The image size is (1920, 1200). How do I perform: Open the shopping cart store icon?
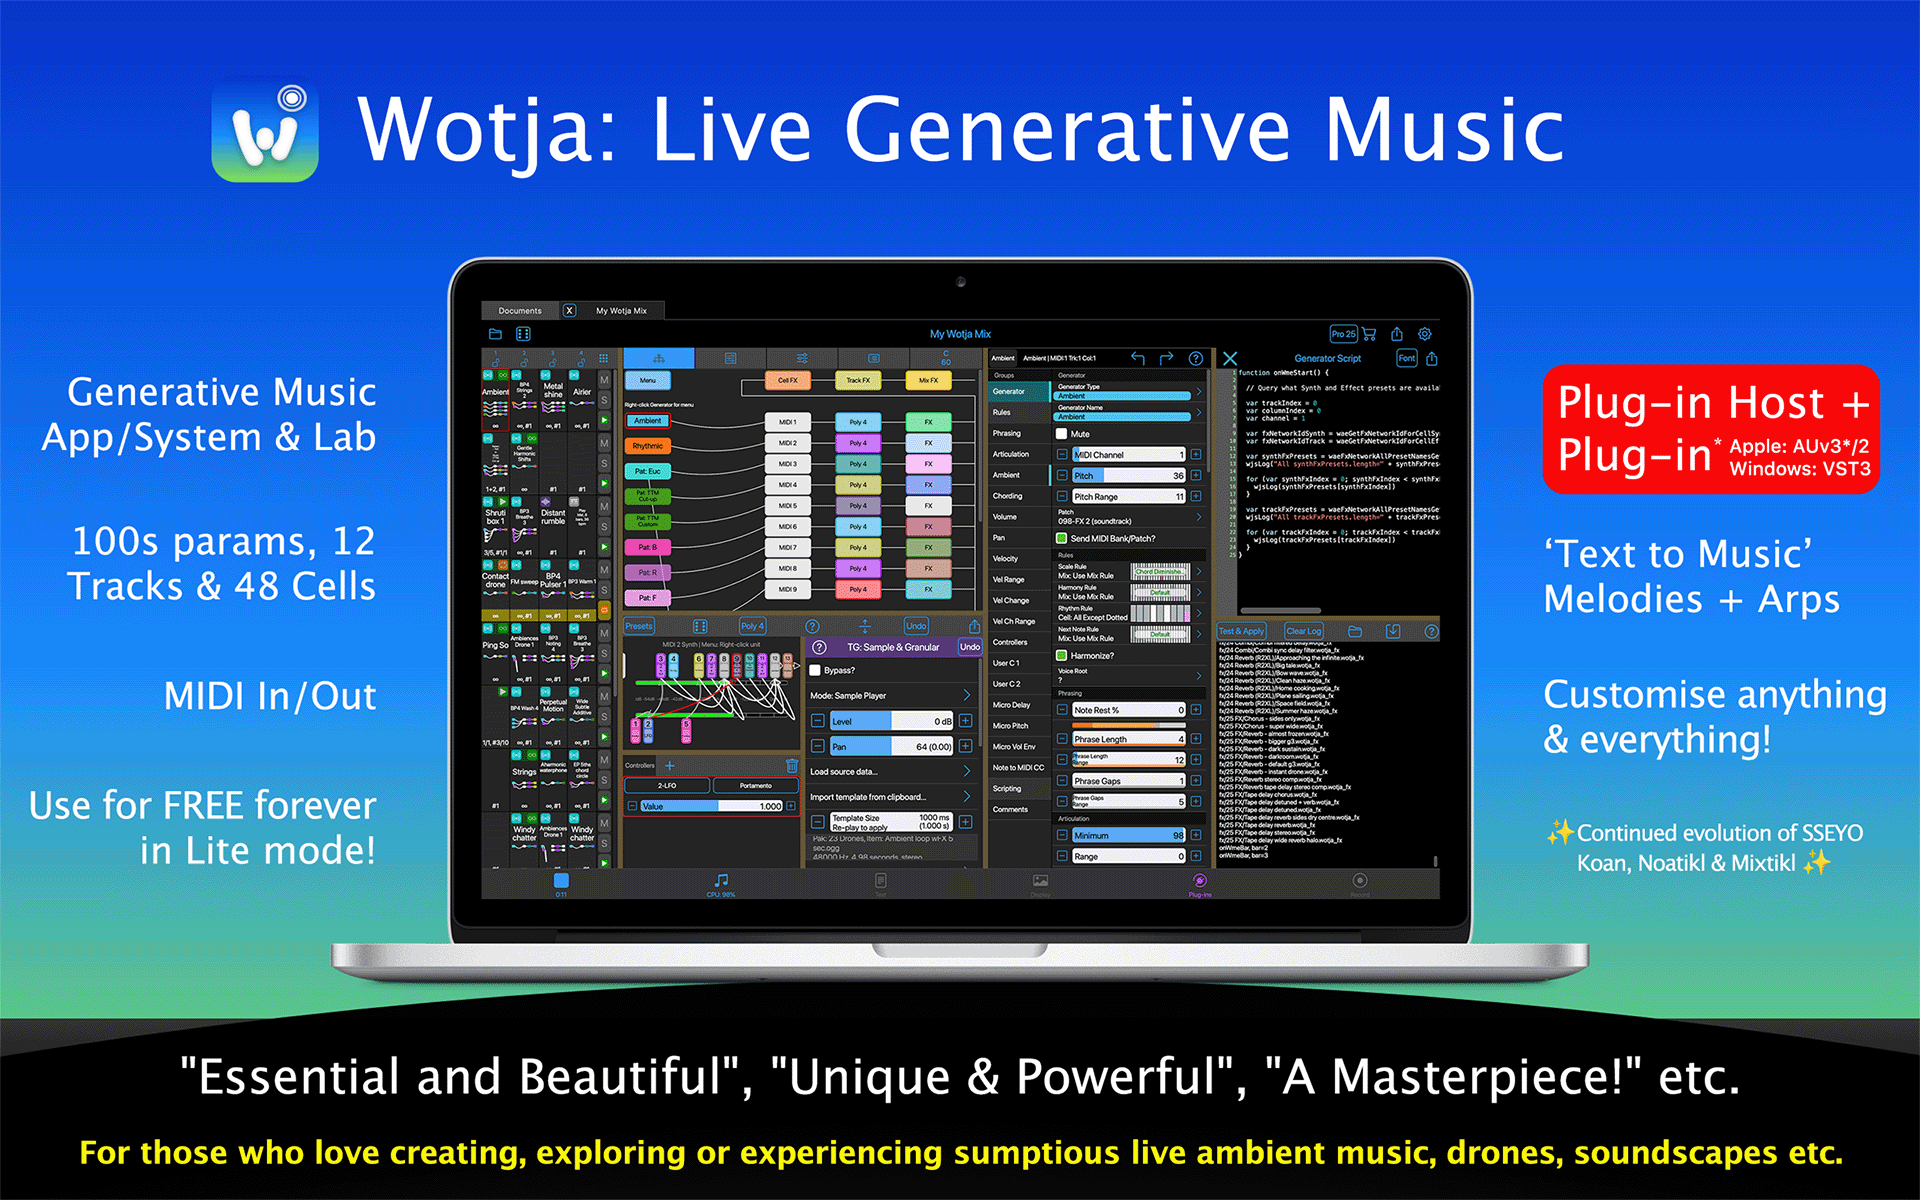[x=1369, y=334]
